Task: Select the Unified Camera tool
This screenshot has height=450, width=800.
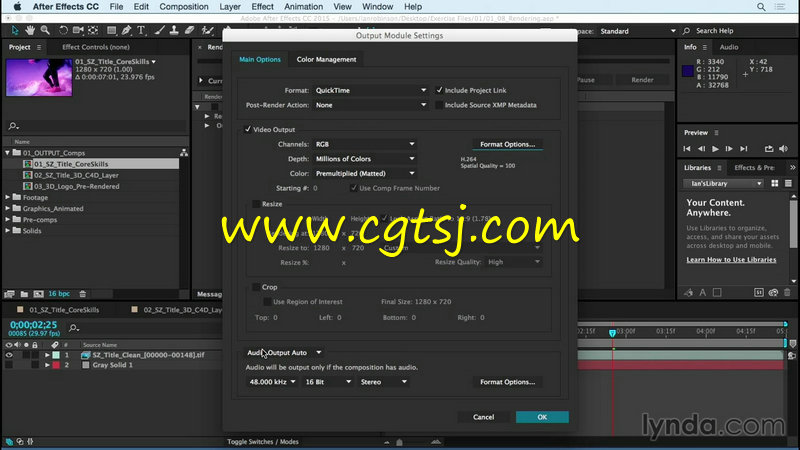Action: click(x=78, y=31)
